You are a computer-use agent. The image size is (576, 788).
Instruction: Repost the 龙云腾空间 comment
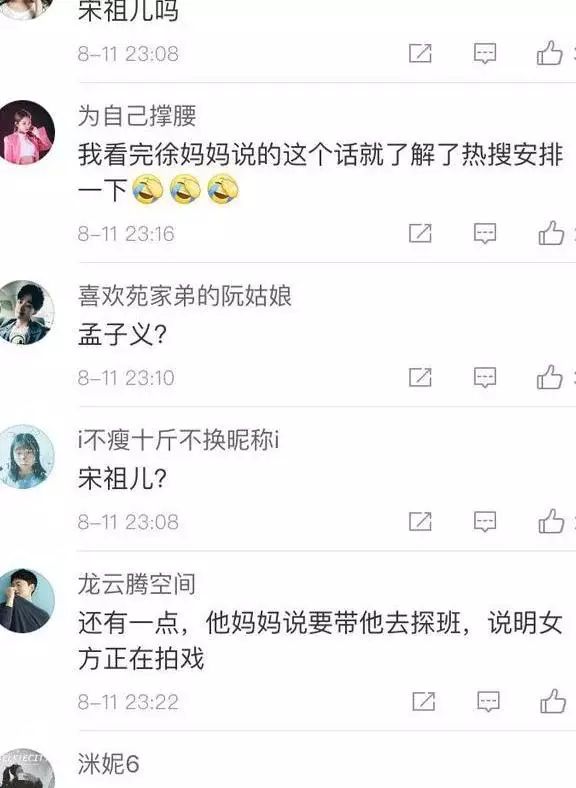pos(423,701)
